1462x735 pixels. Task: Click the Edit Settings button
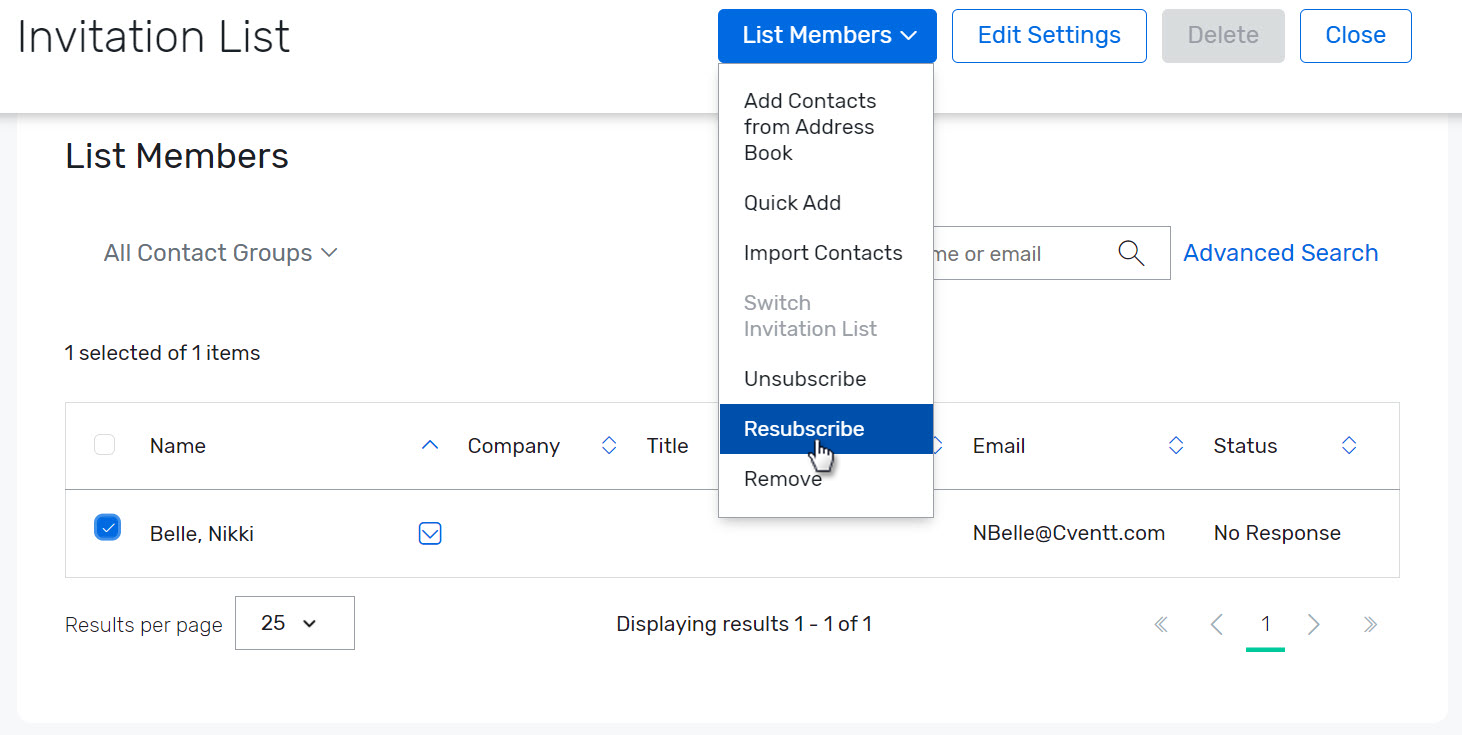1049,35
